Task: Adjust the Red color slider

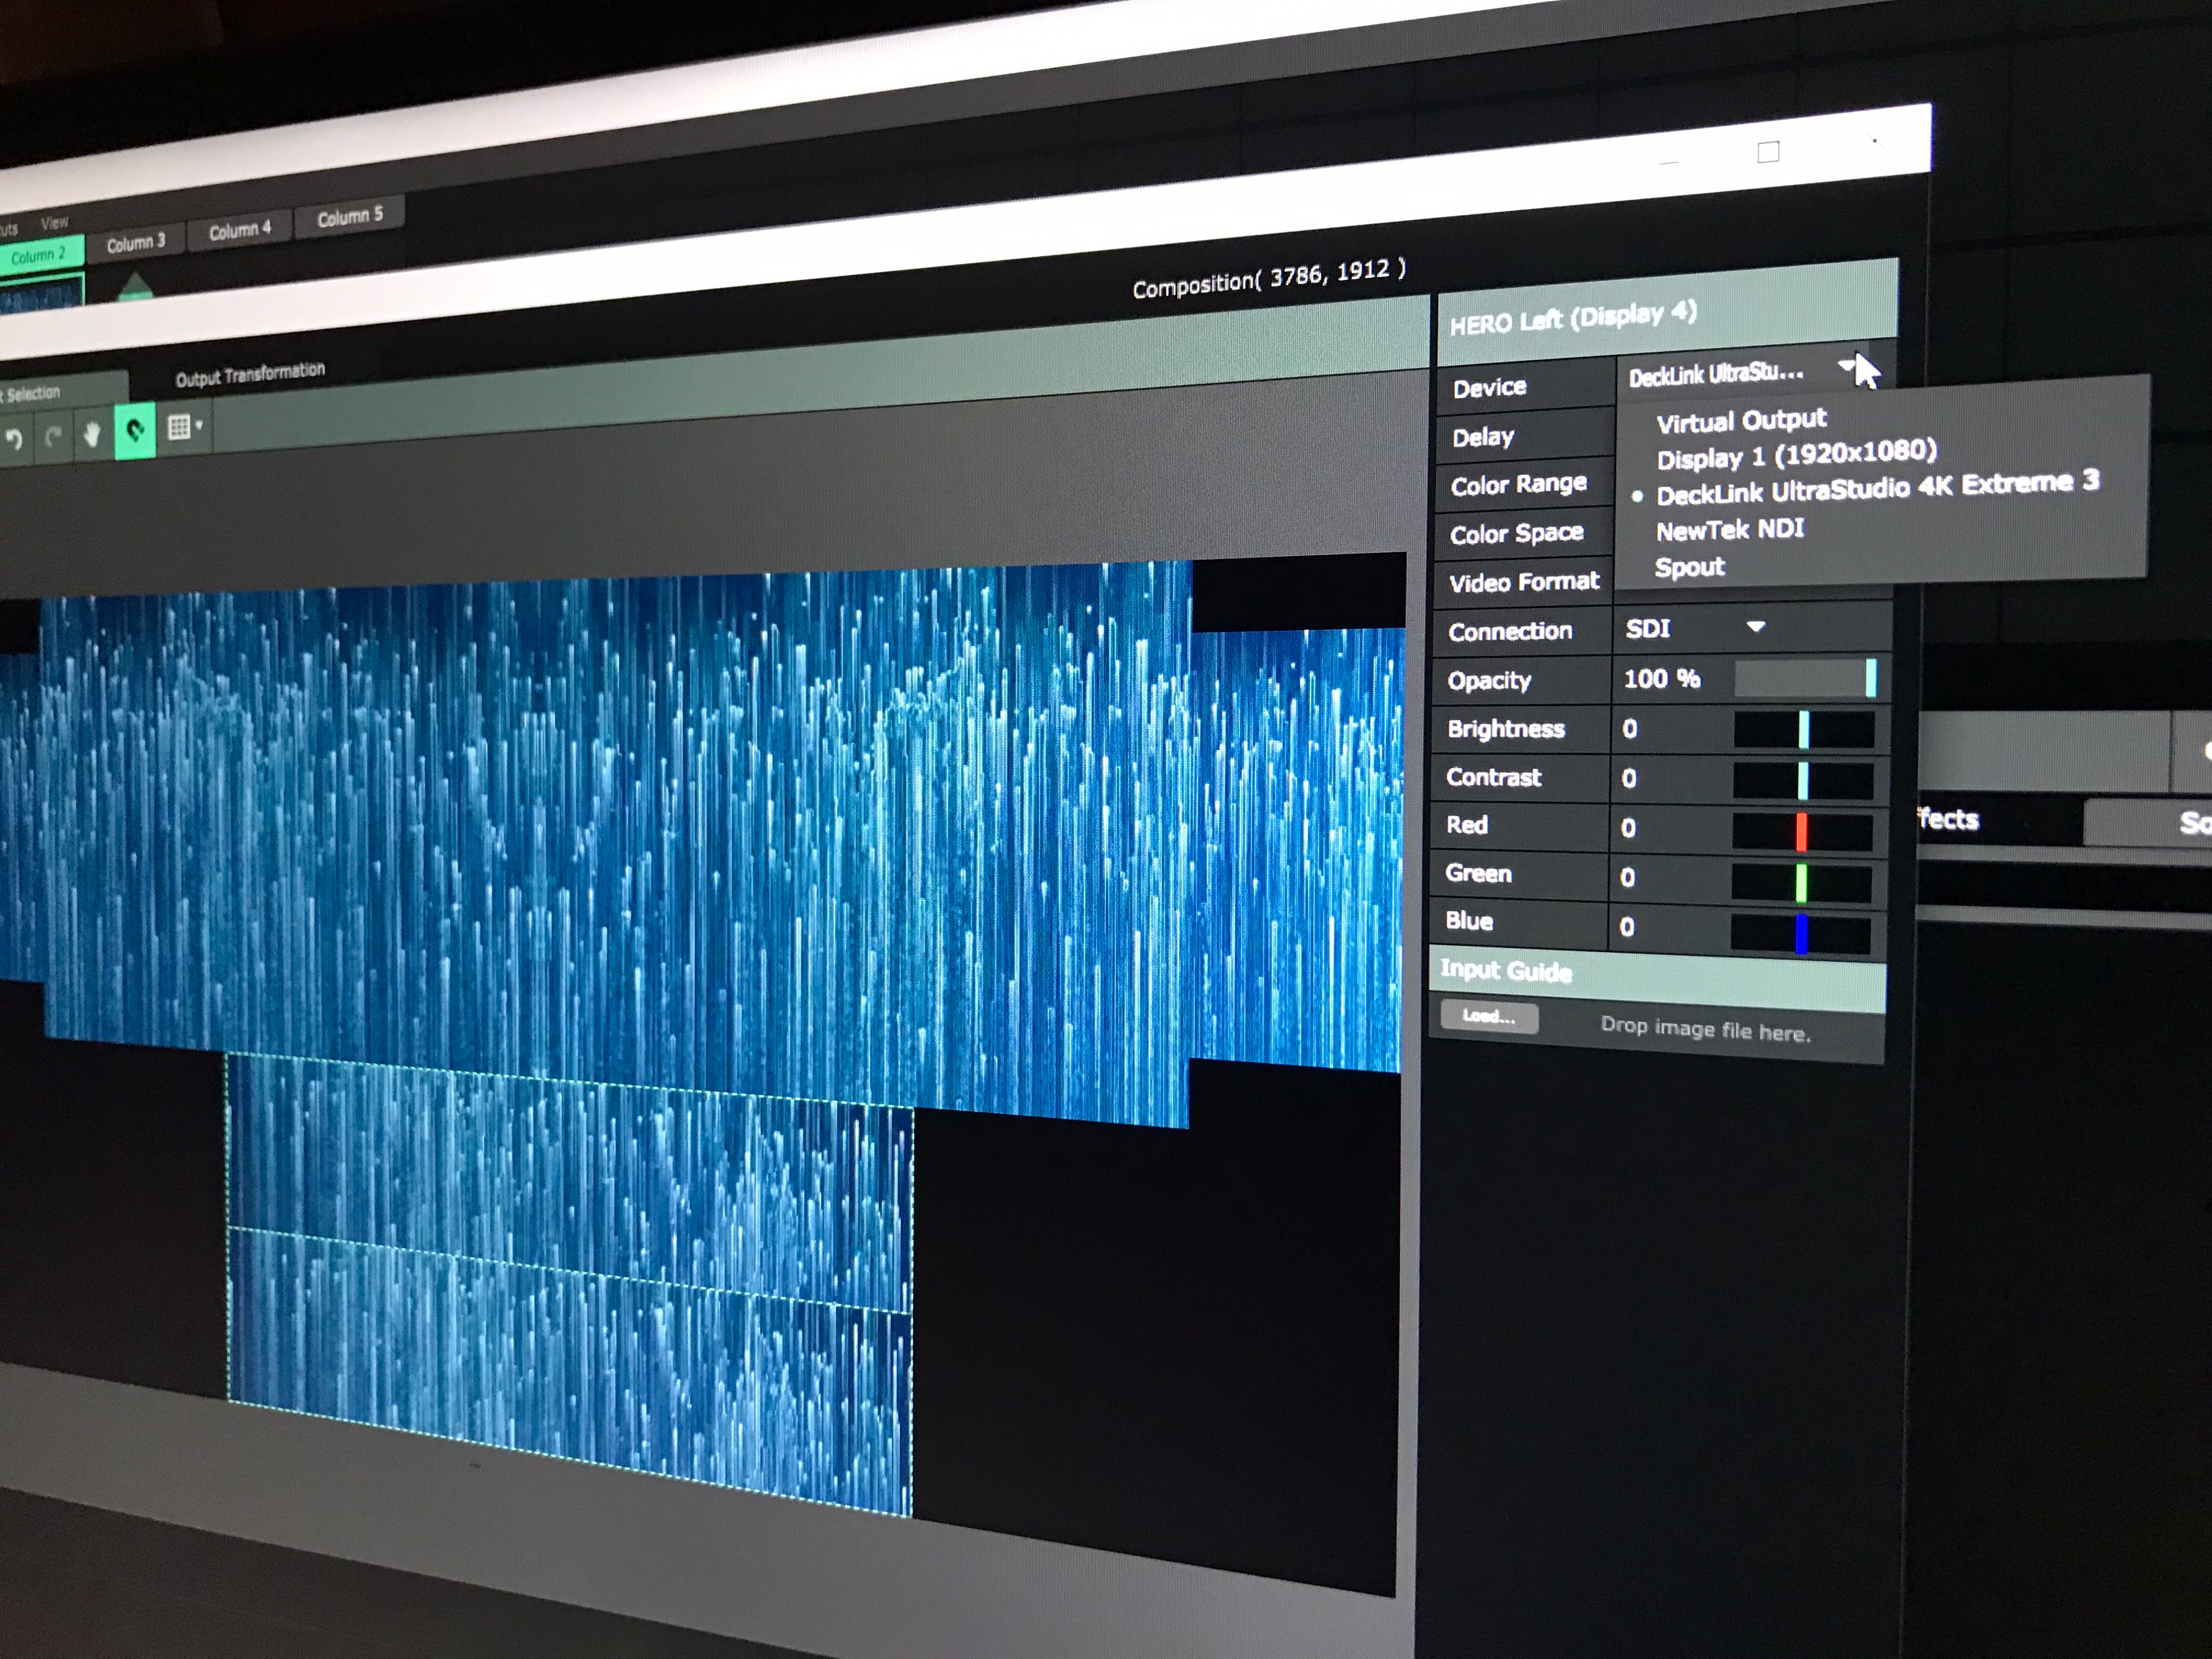Action: point(1801,831)
